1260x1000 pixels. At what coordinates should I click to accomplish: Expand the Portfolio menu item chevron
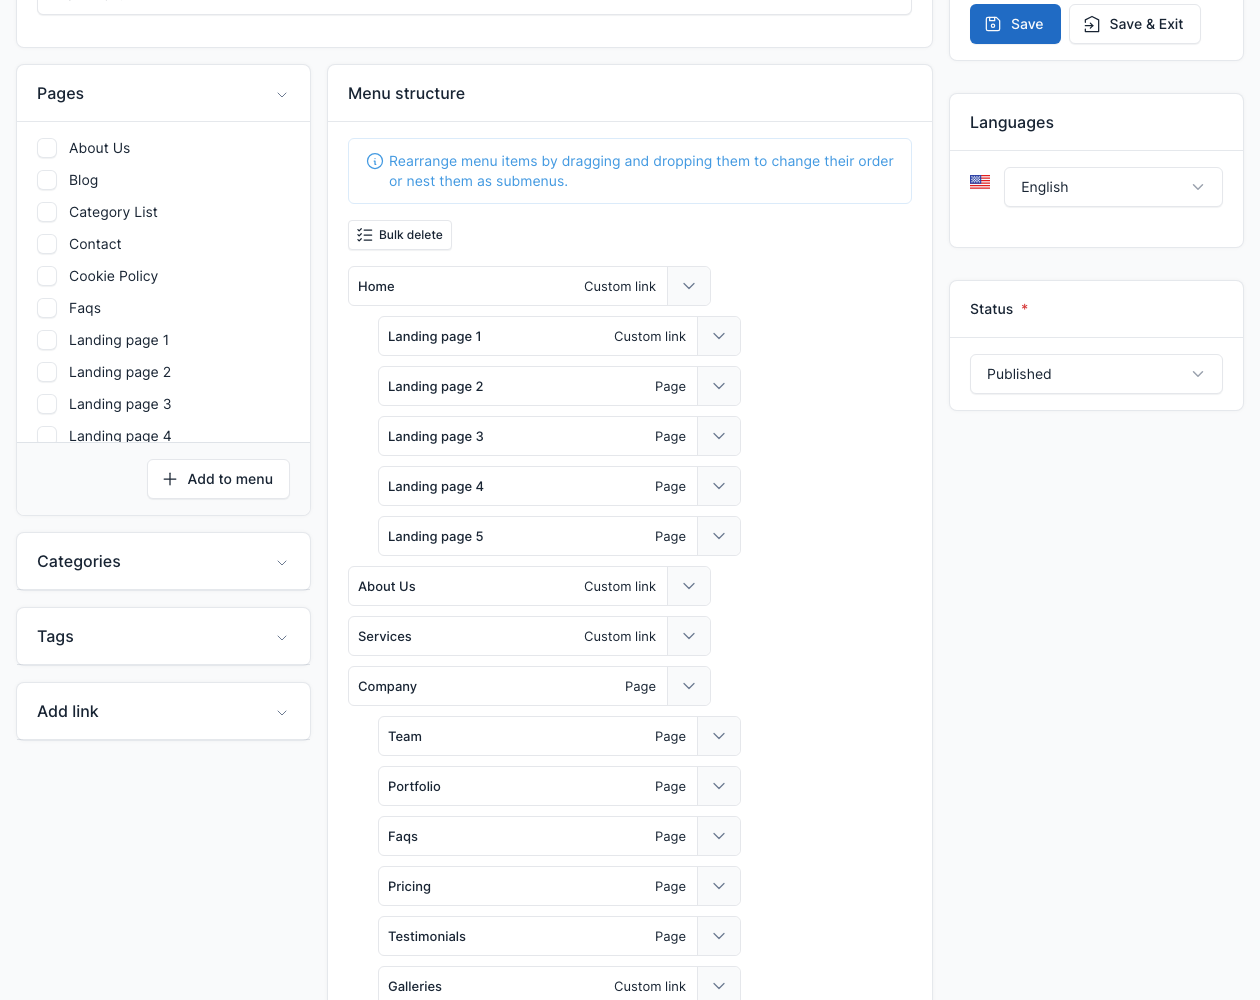719,786
